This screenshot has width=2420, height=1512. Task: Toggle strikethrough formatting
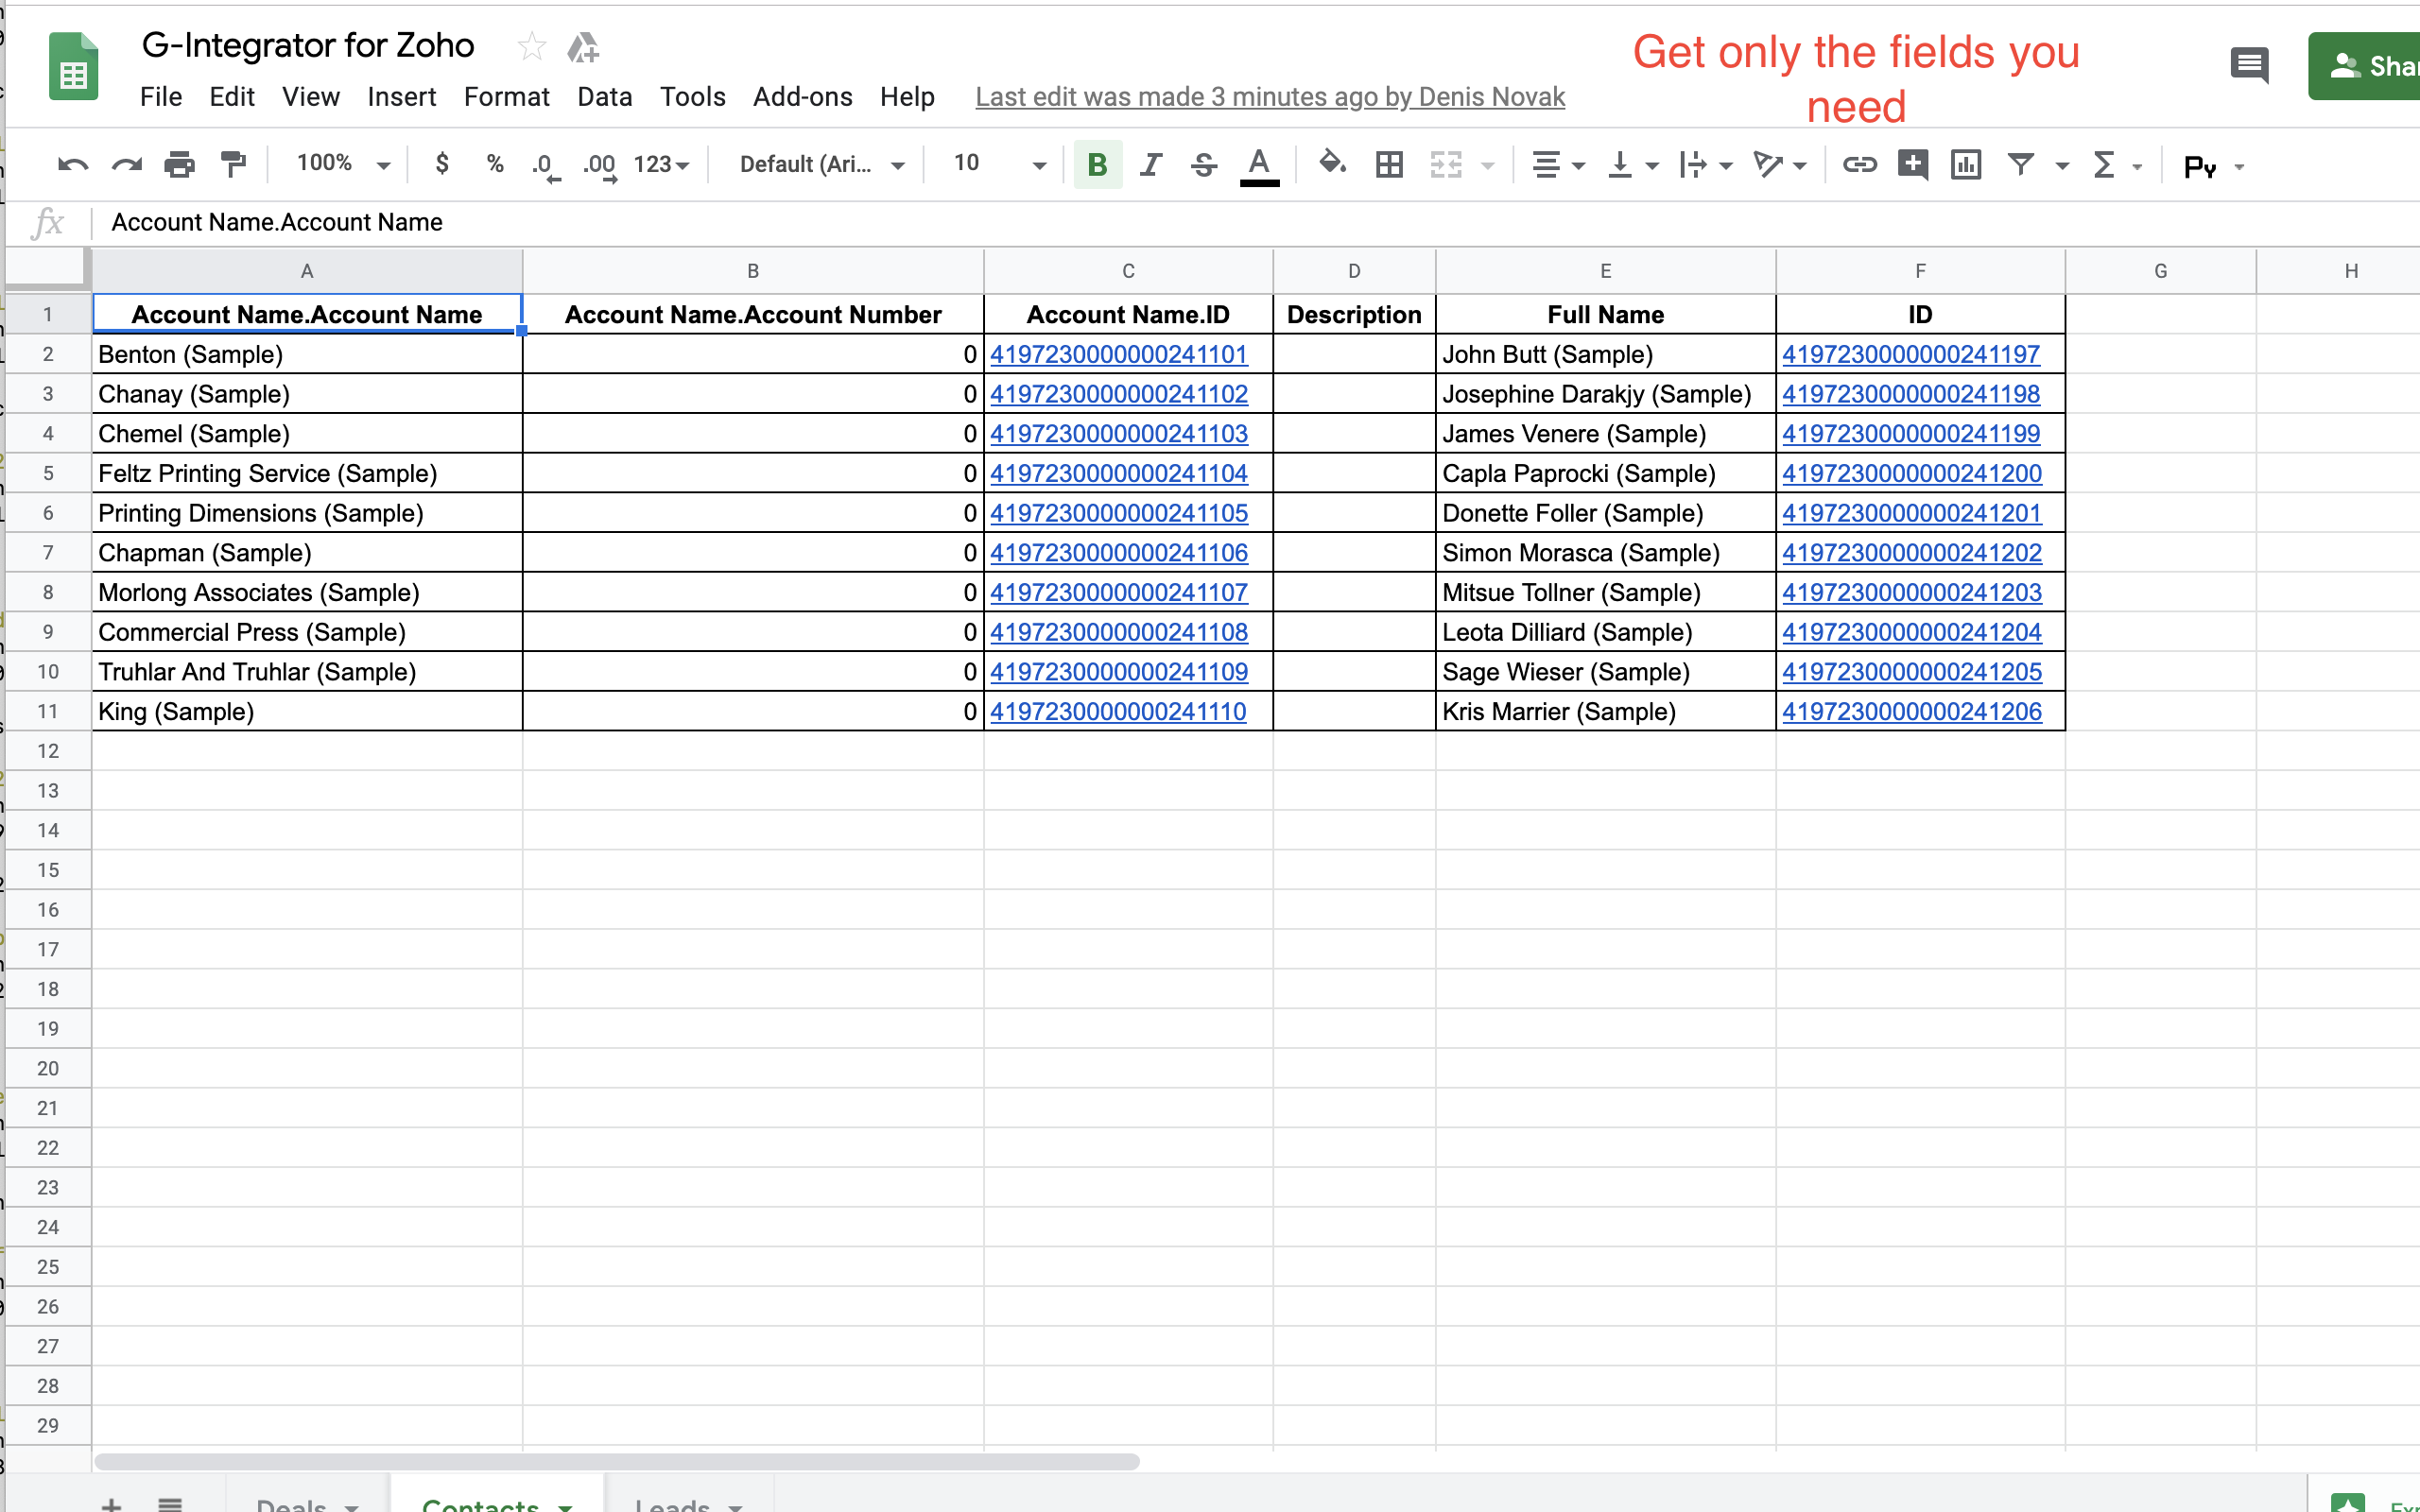tap(1204, 165)
